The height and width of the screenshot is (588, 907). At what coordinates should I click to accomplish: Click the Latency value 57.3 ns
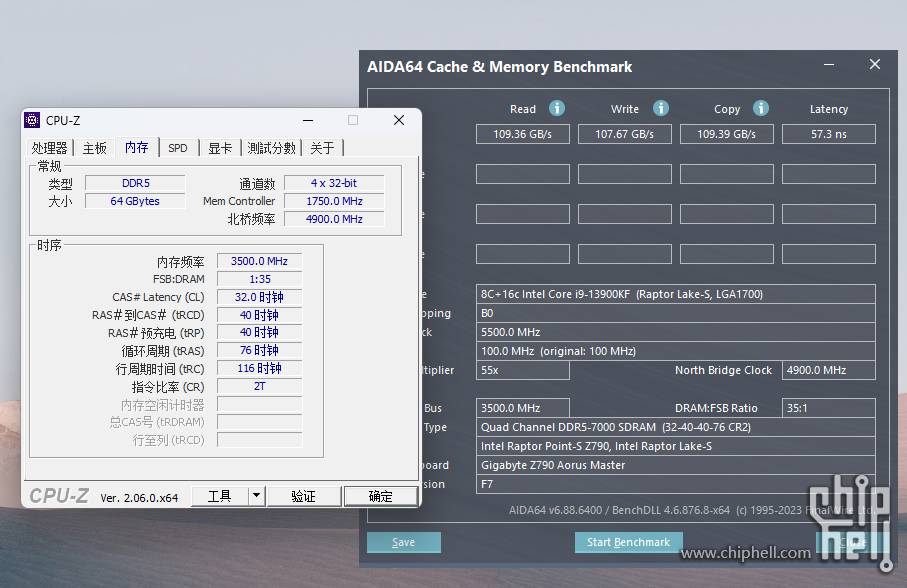pyautogui.click(x=829, y=134)
